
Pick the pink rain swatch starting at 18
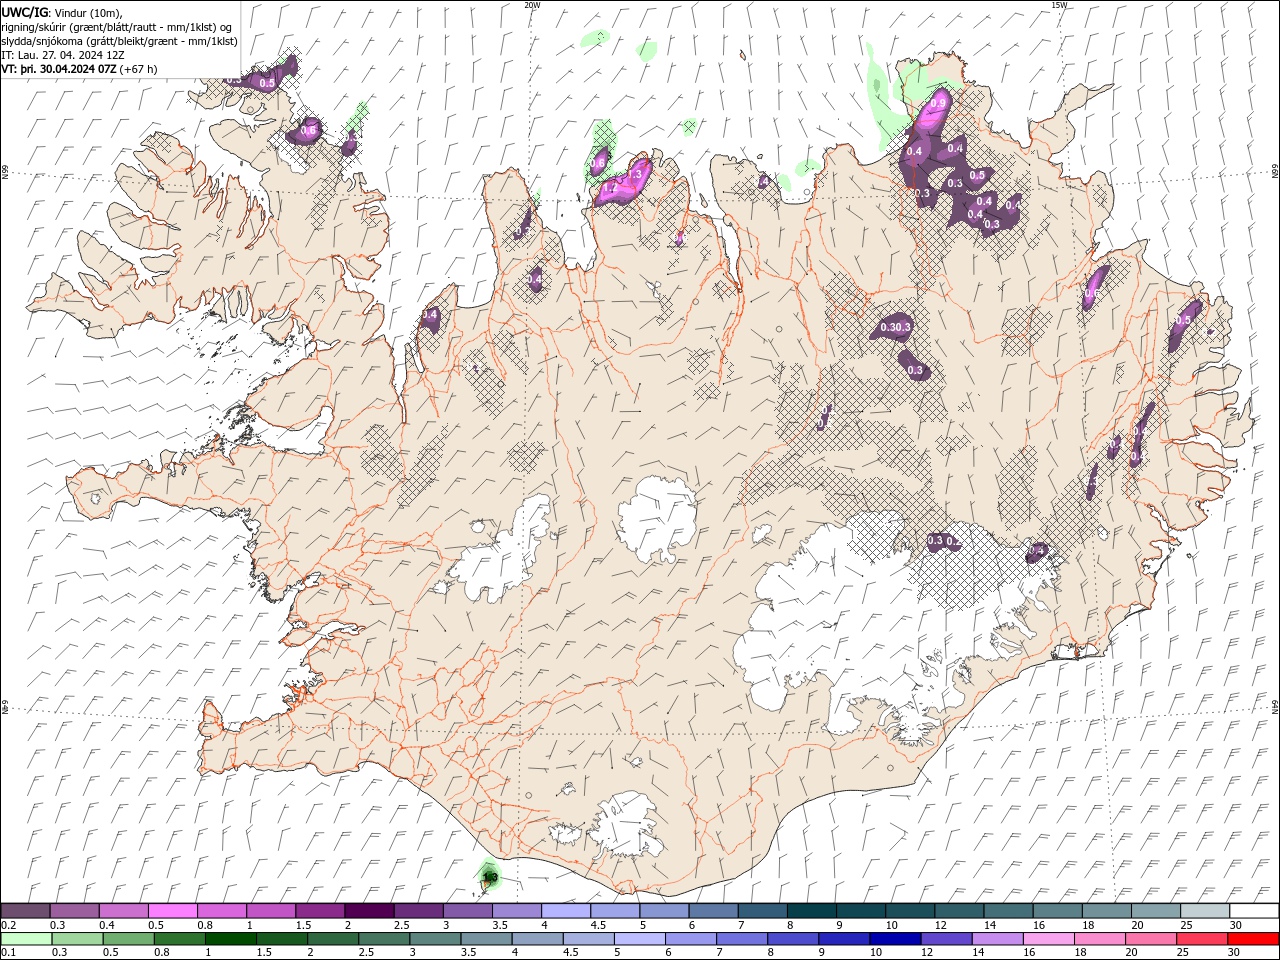[x=1099, y=939]
